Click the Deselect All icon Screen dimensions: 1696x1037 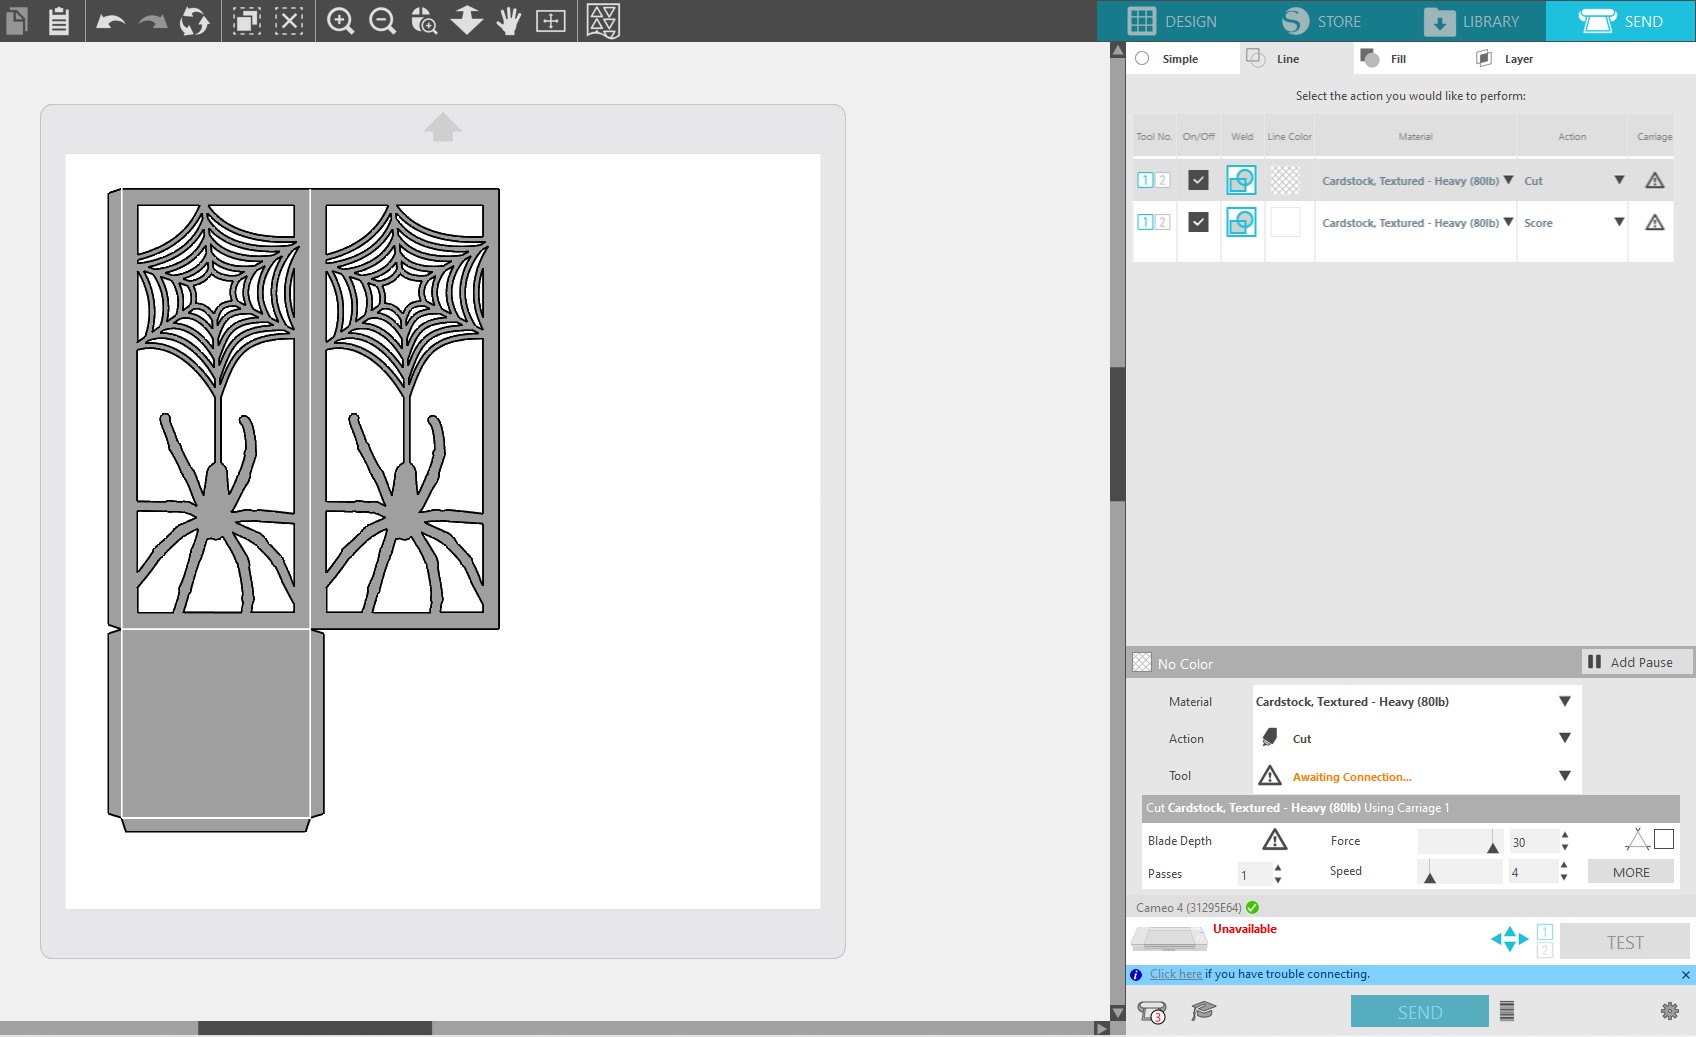point(289,21)
